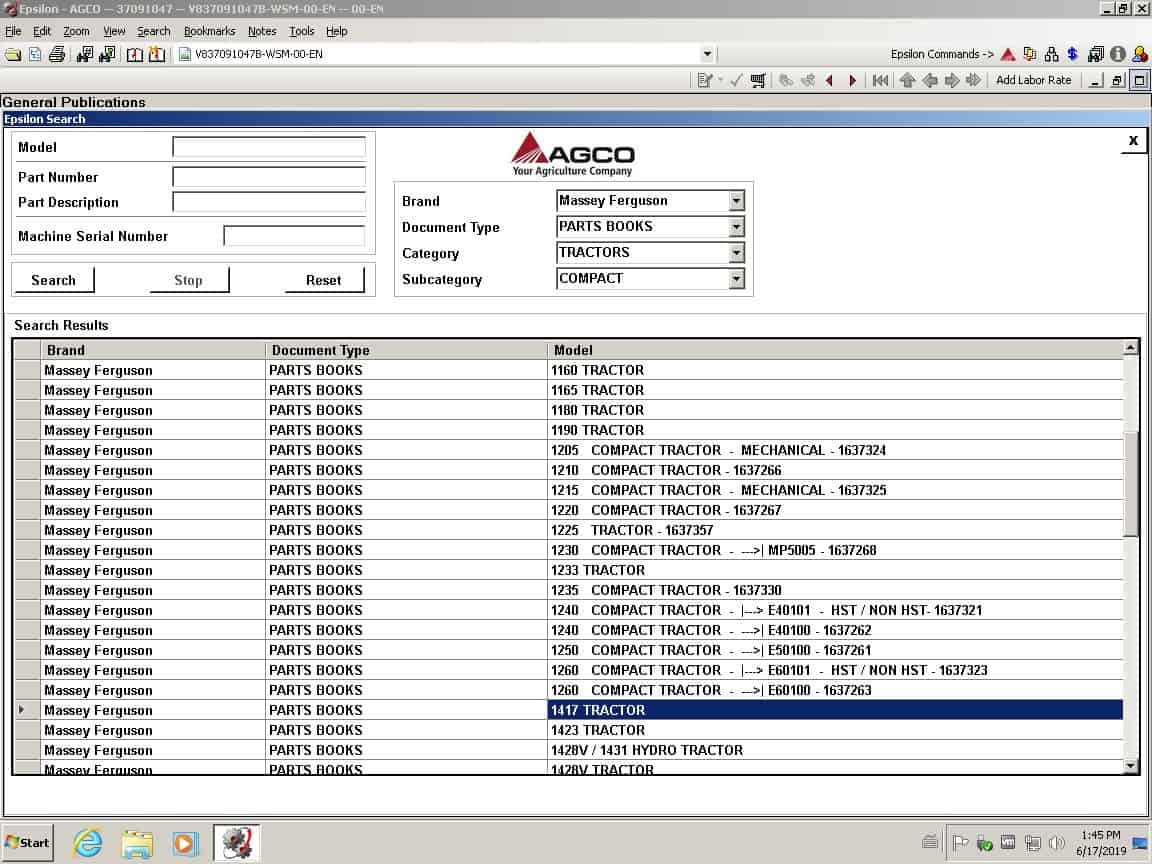1152x864 pixels.
Task: Select the 1423 TRACTOR result row
Action: [x=569, y=730]
